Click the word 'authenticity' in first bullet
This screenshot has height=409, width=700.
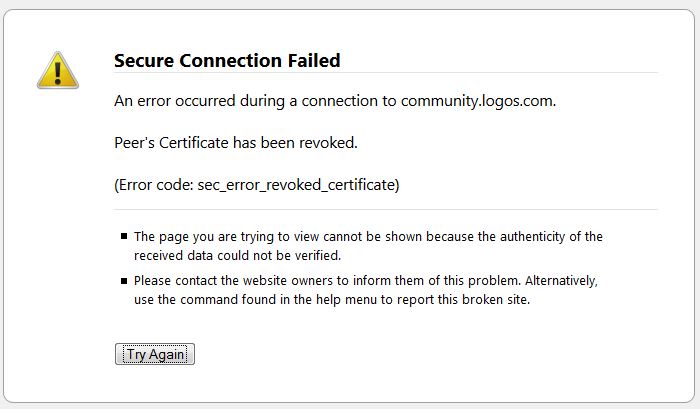click(x=533, y=237)
